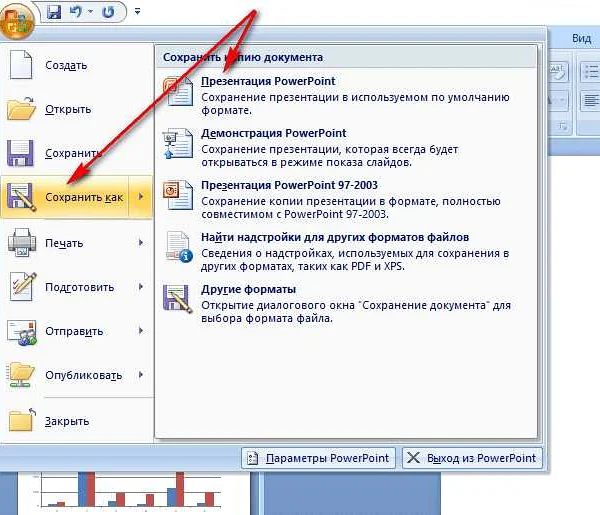Click the Создать blank page icon
Viewport: 600px width, 515px height.
[22, 65]
